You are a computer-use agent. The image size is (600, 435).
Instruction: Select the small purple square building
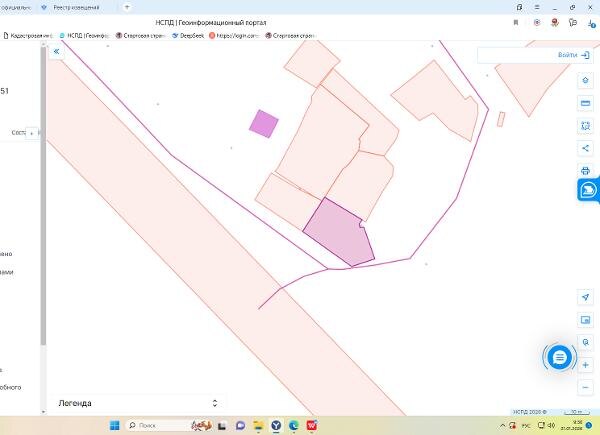tap(264, 124)
